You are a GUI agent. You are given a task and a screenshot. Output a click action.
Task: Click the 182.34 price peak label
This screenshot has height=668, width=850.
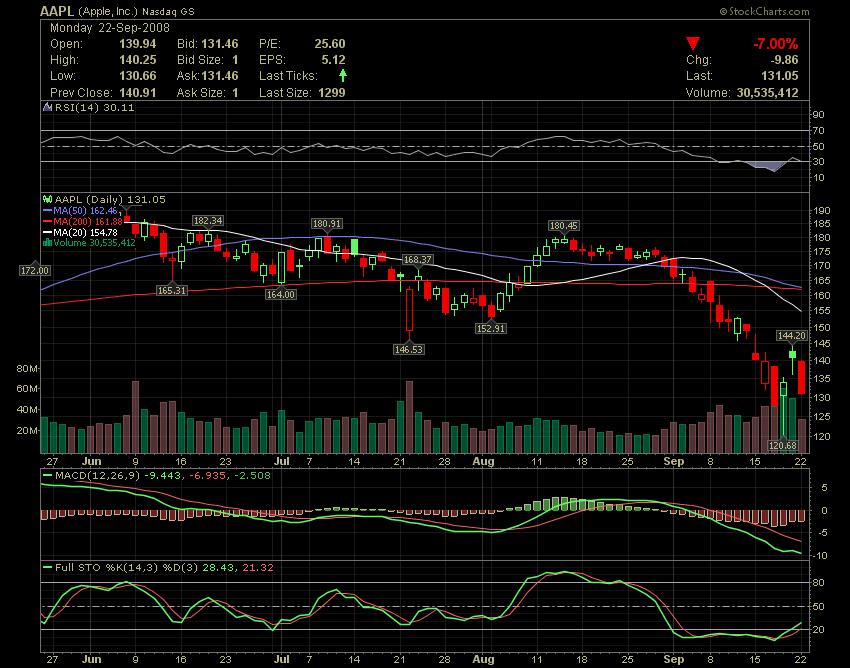click(x=208, y=221)
